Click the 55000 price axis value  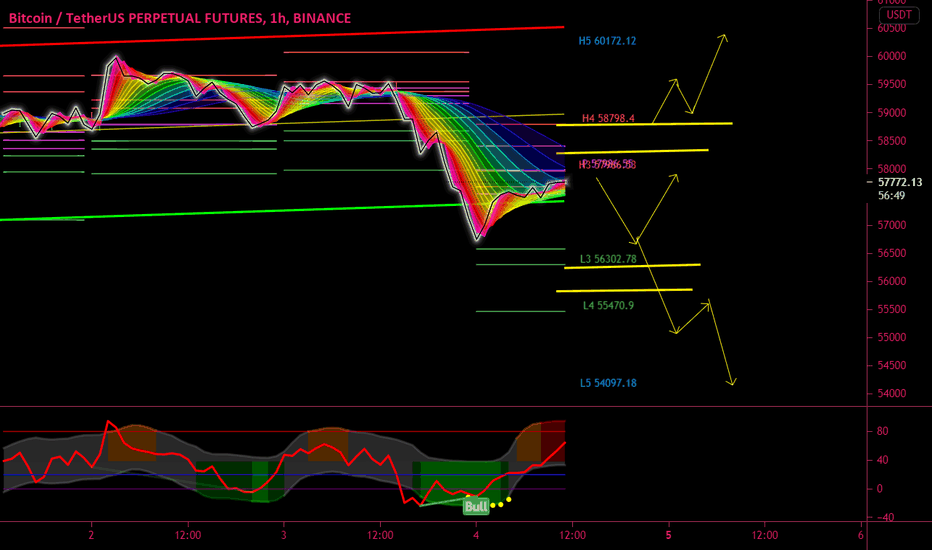892,337
